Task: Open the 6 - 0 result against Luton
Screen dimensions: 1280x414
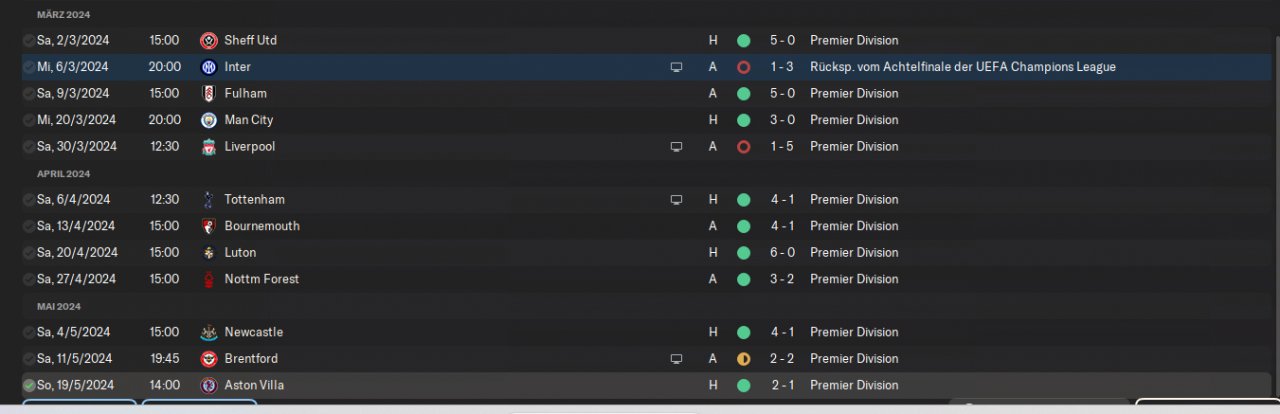Action: tap(782, 252)
